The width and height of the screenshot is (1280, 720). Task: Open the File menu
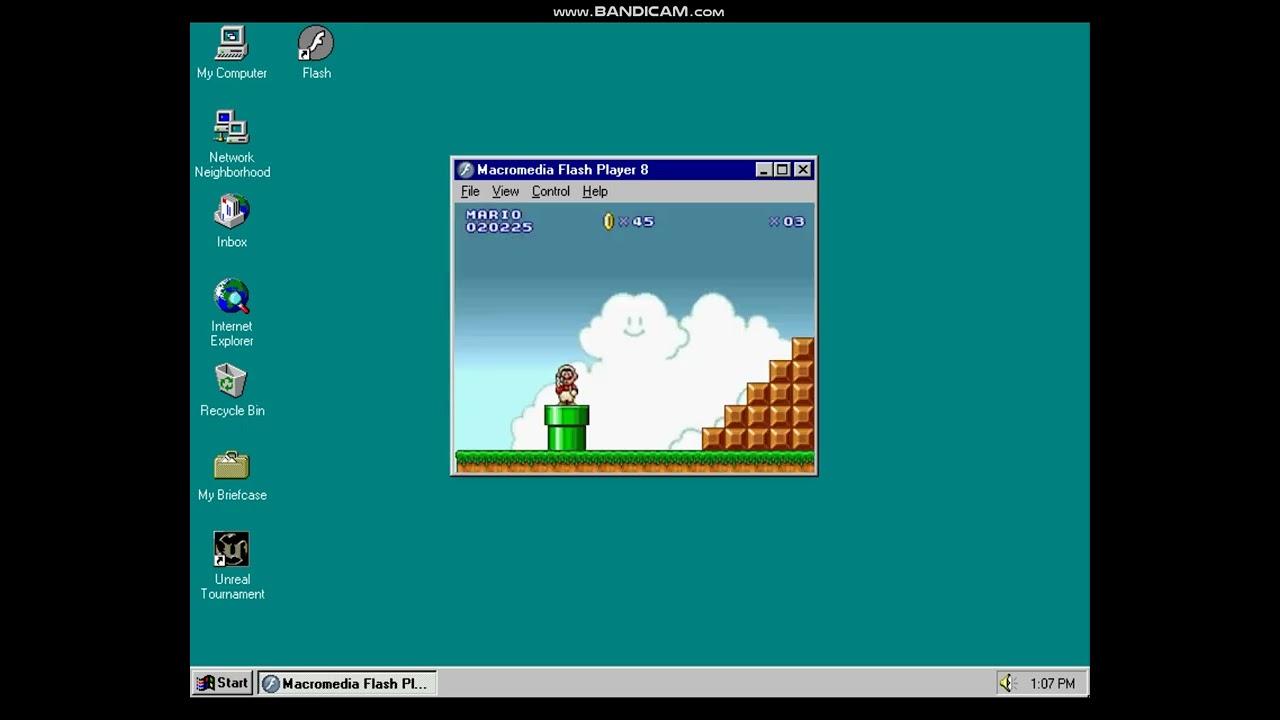470,191
